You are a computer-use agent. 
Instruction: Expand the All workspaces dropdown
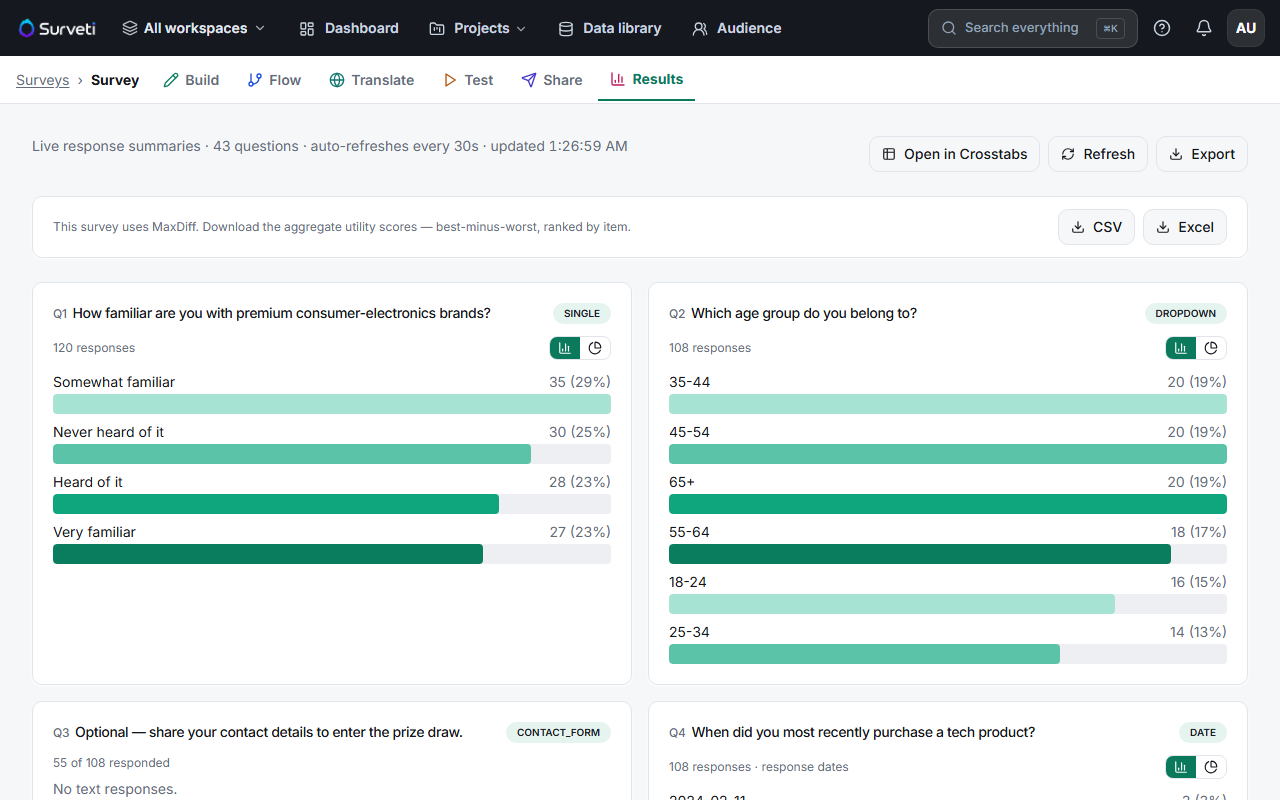[x=194, y=28]
